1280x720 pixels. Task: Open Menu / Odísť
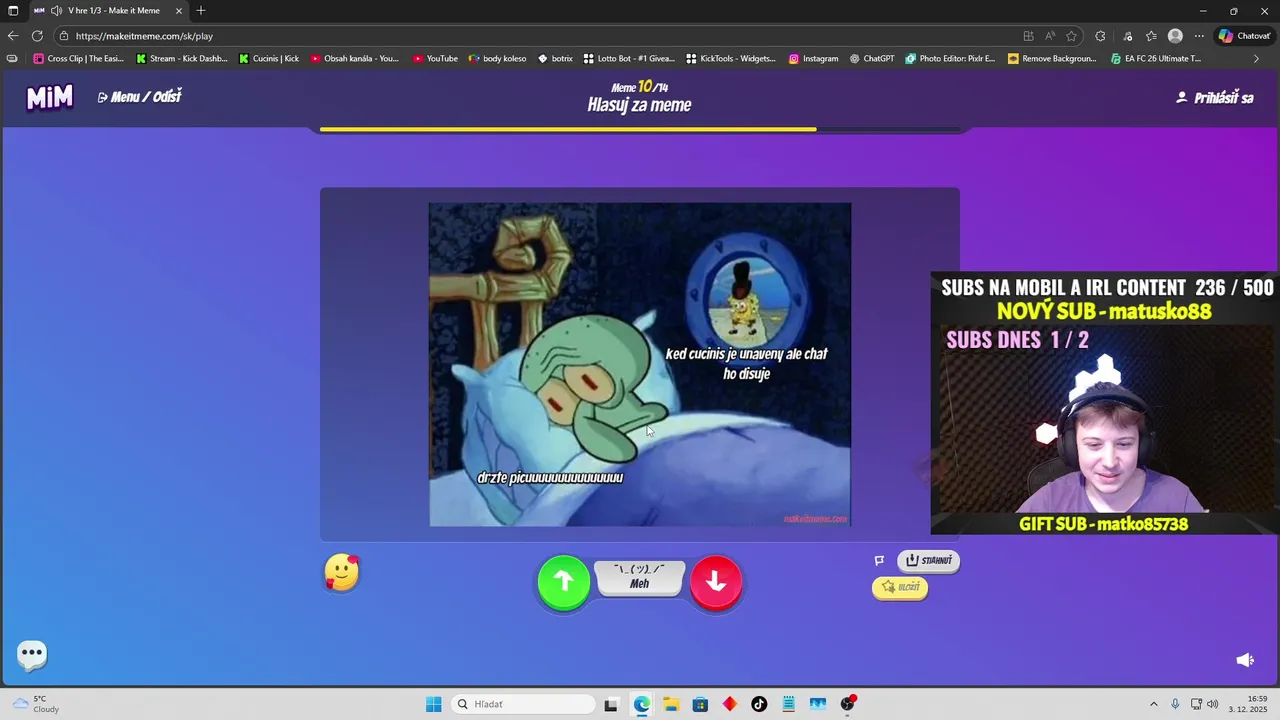click(139, 97)
